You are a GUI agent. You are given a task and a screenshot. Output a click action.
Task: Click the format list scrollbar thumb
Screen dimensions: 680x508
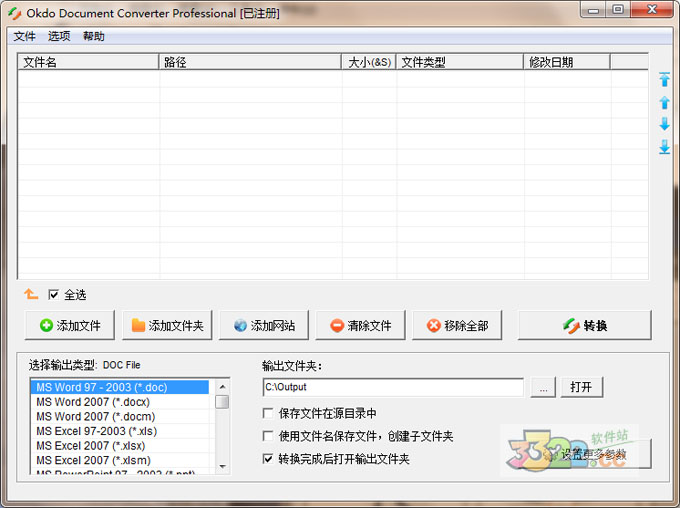222,402
